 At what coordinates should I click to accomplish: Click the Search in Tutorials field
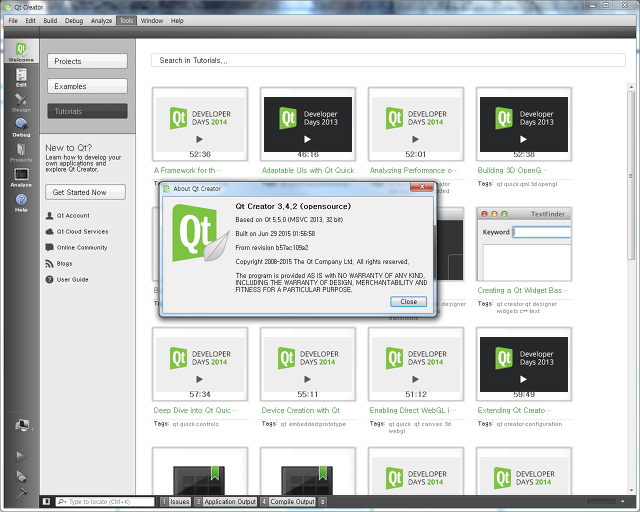point(388,60)
